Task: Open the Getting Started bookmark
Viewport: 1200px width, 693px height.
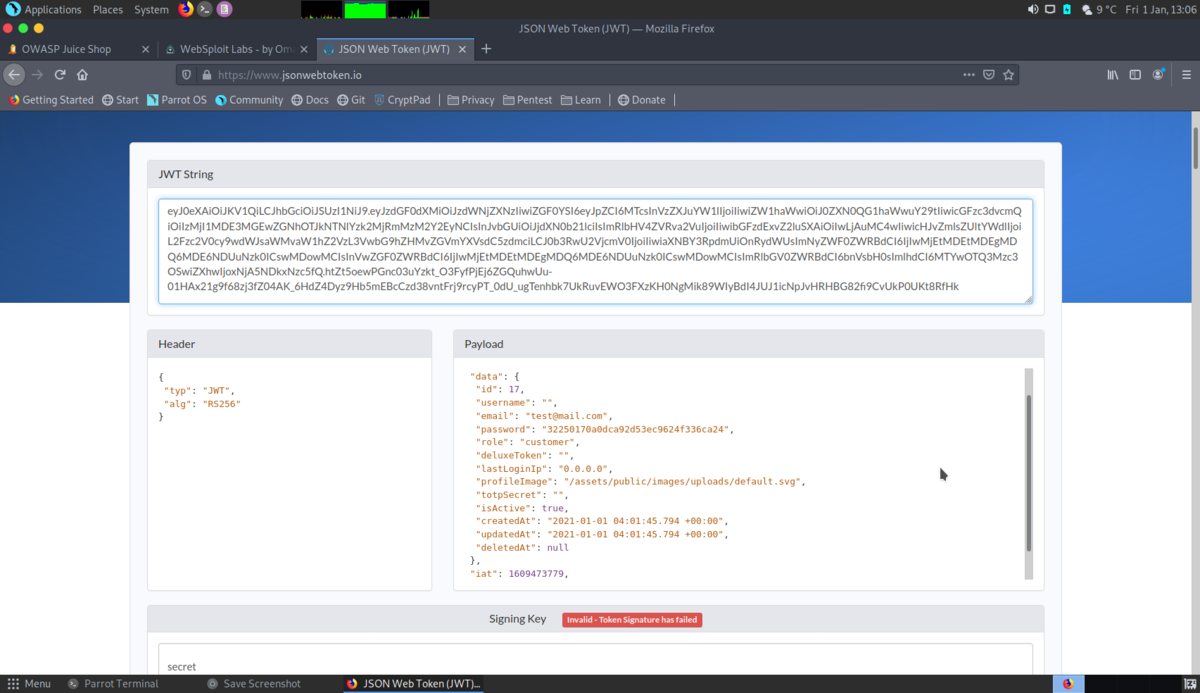Action: point(51,100)
